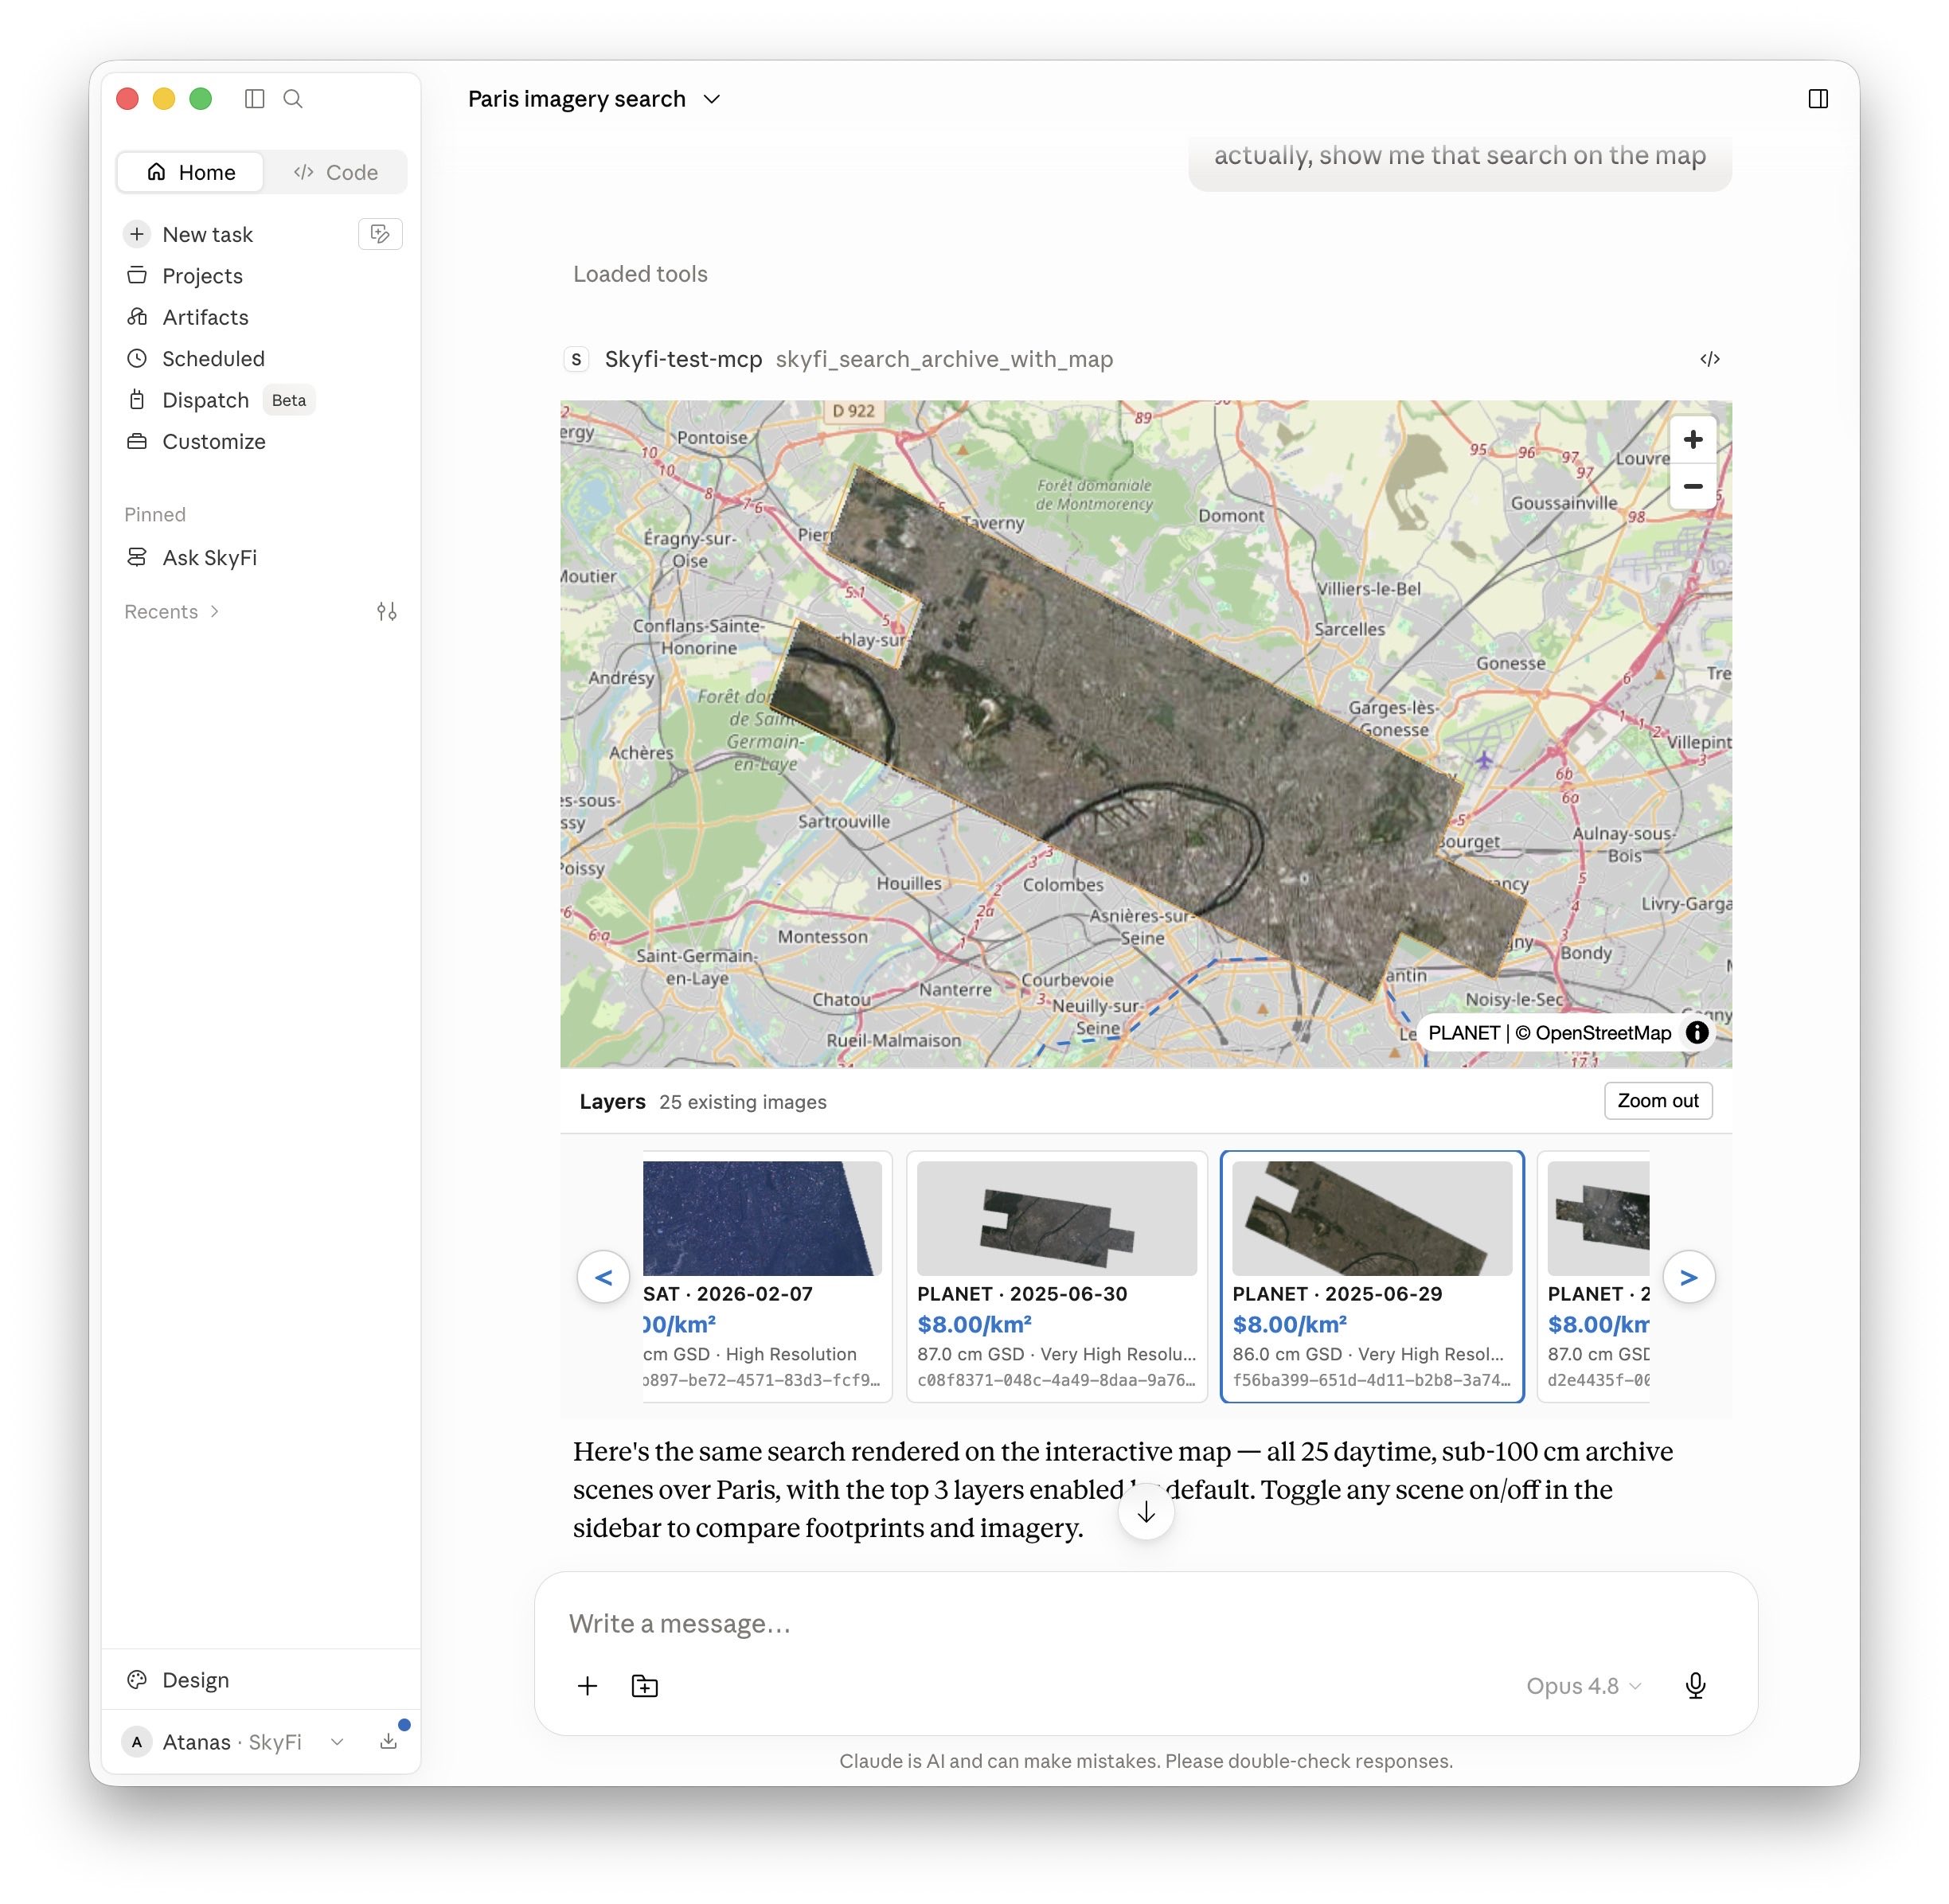
Task: Click the add folder icon
Action: click(x=645, y=1685)
